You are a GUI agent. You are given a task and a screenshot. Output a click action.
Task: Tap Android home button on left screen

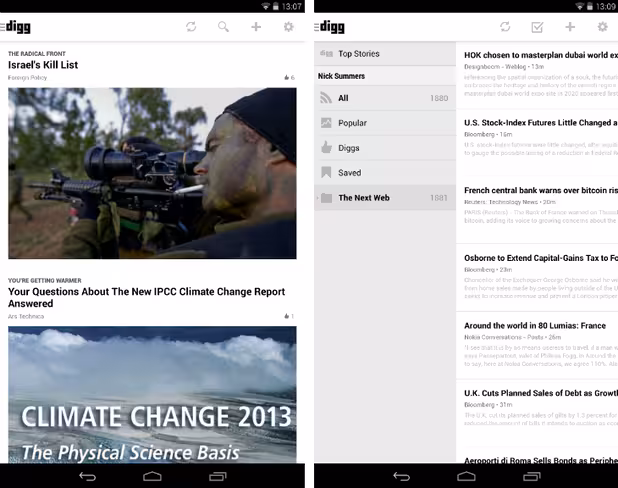[152, 477]
